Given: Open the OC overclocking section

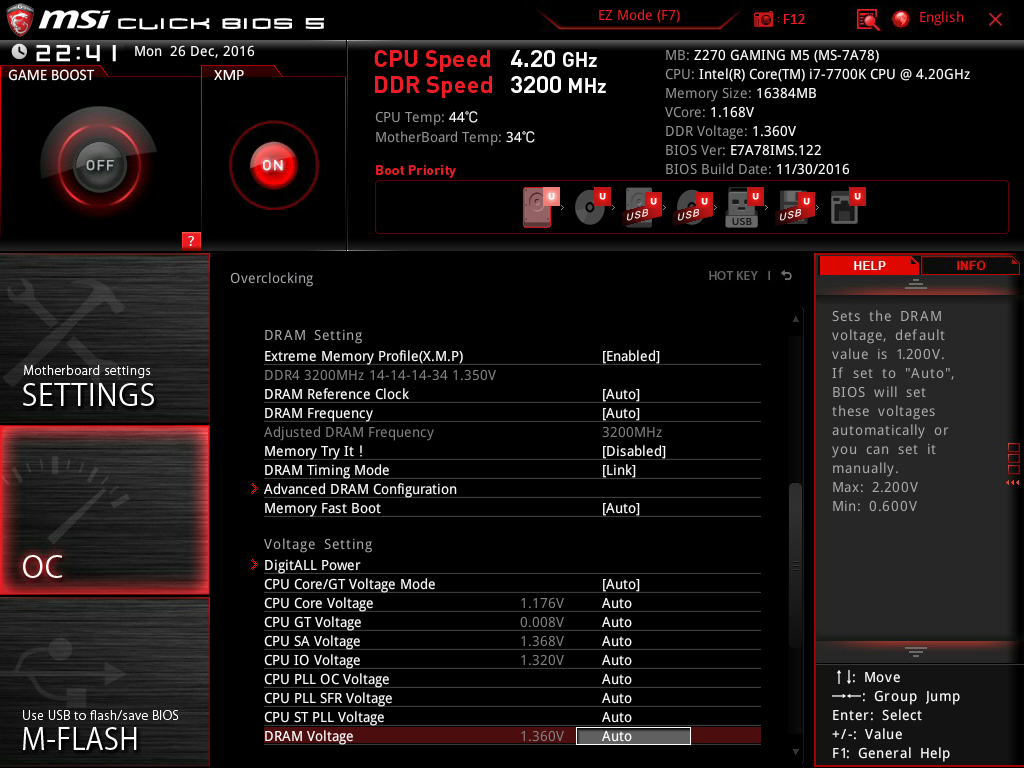Looking at the screenshot, I should [x=104, y=510].
